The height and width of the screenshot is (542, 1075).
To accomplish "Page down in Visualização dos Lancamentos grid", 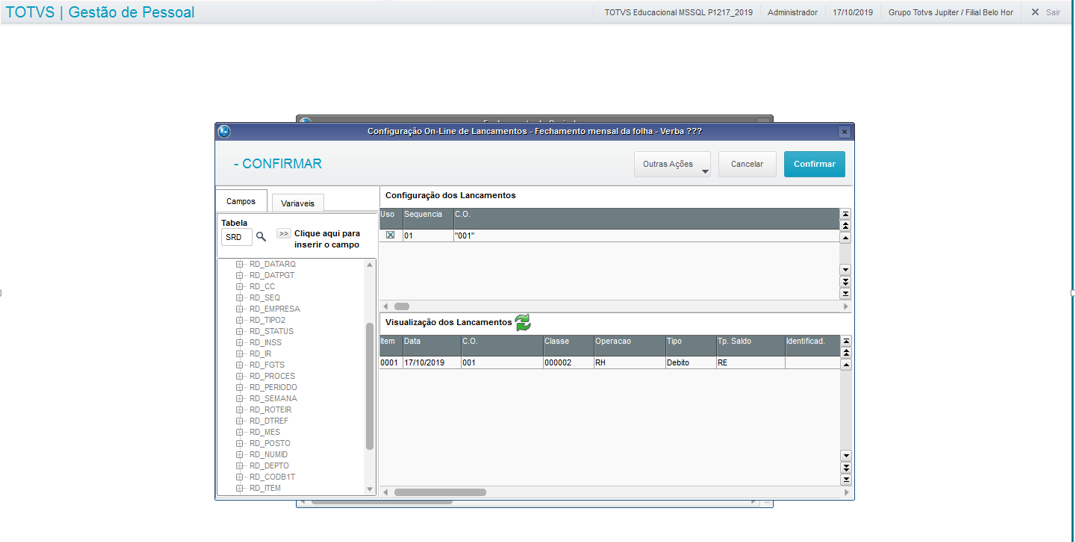I will click(845, 467).
